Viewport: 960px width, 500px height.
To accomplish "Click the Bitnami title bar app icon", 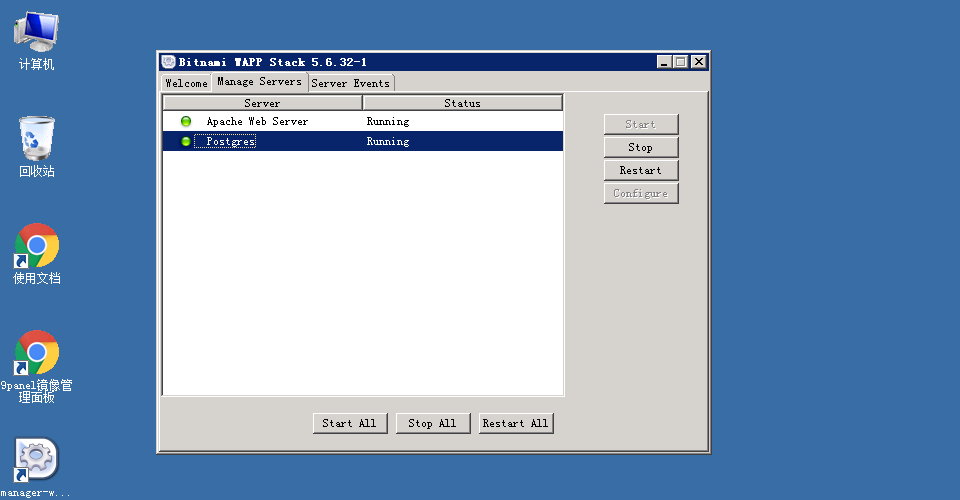I will pos(168,62).
